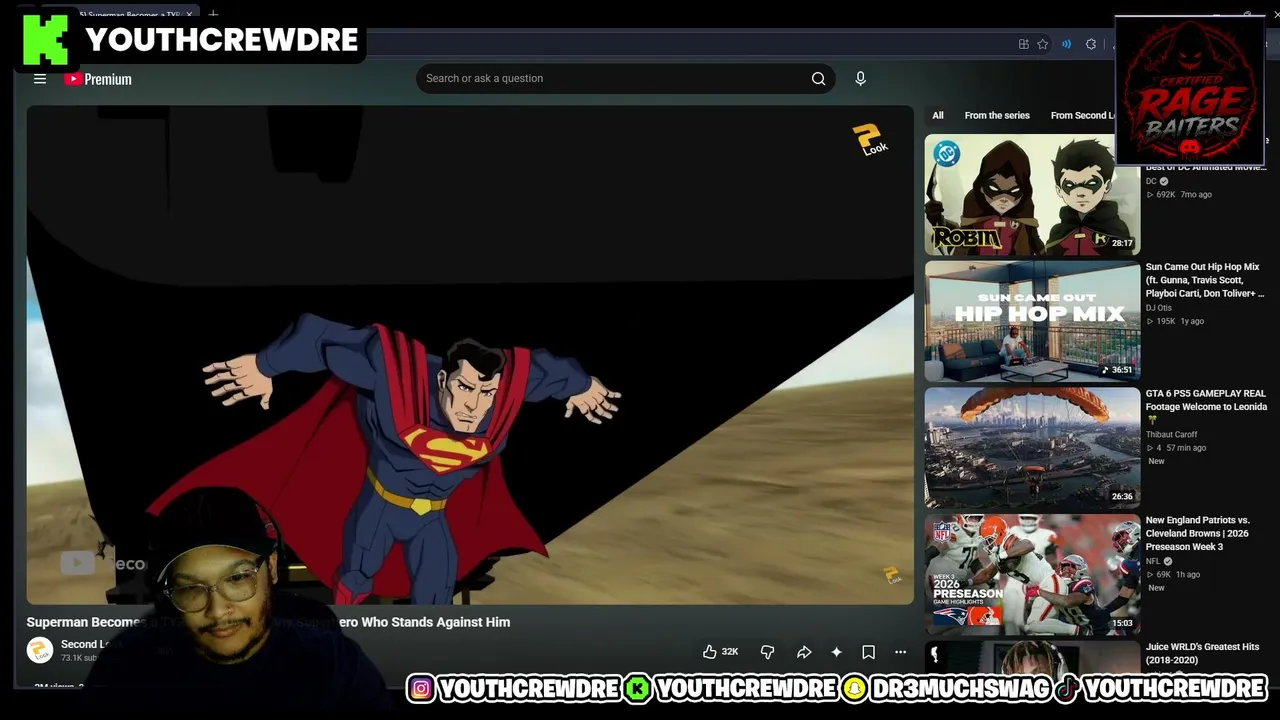
Task: Open the Second Look channel avatar
Action: [x=40, y=650]
